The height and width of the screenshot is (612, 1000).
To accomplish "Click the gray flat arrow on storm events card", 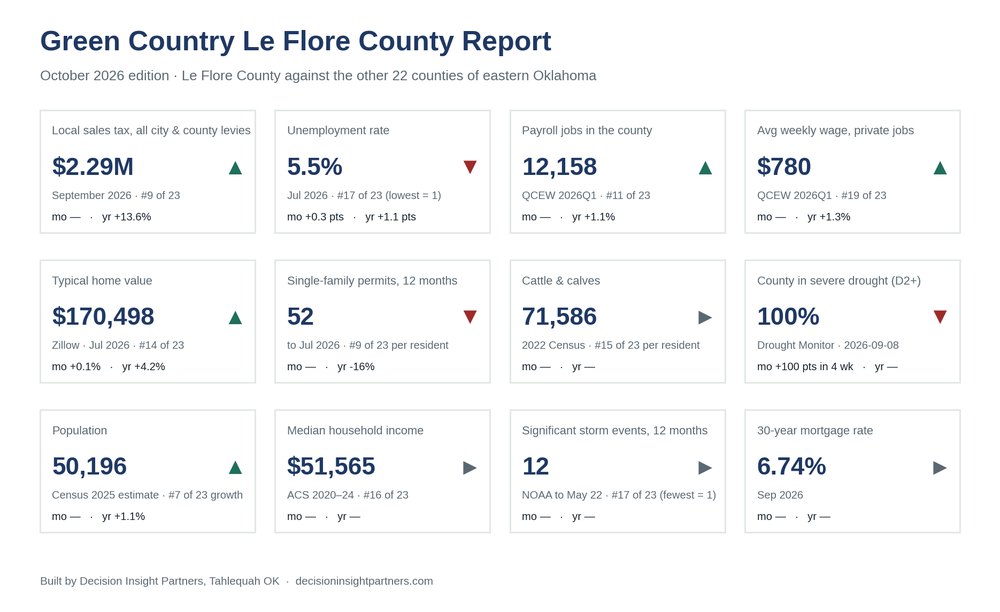I will point(705,468).
